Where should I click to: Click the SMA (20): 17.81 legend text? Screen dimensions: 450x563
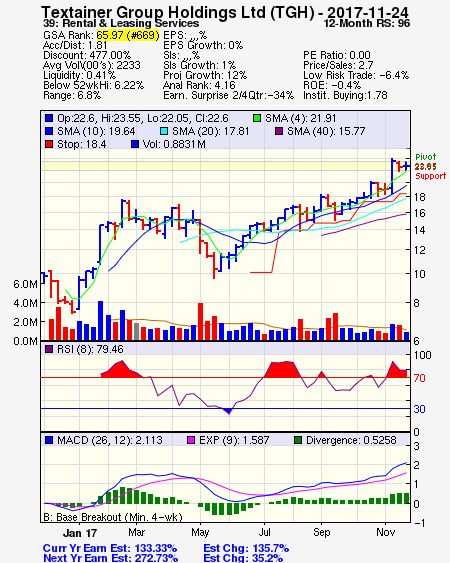click(210, 131)
